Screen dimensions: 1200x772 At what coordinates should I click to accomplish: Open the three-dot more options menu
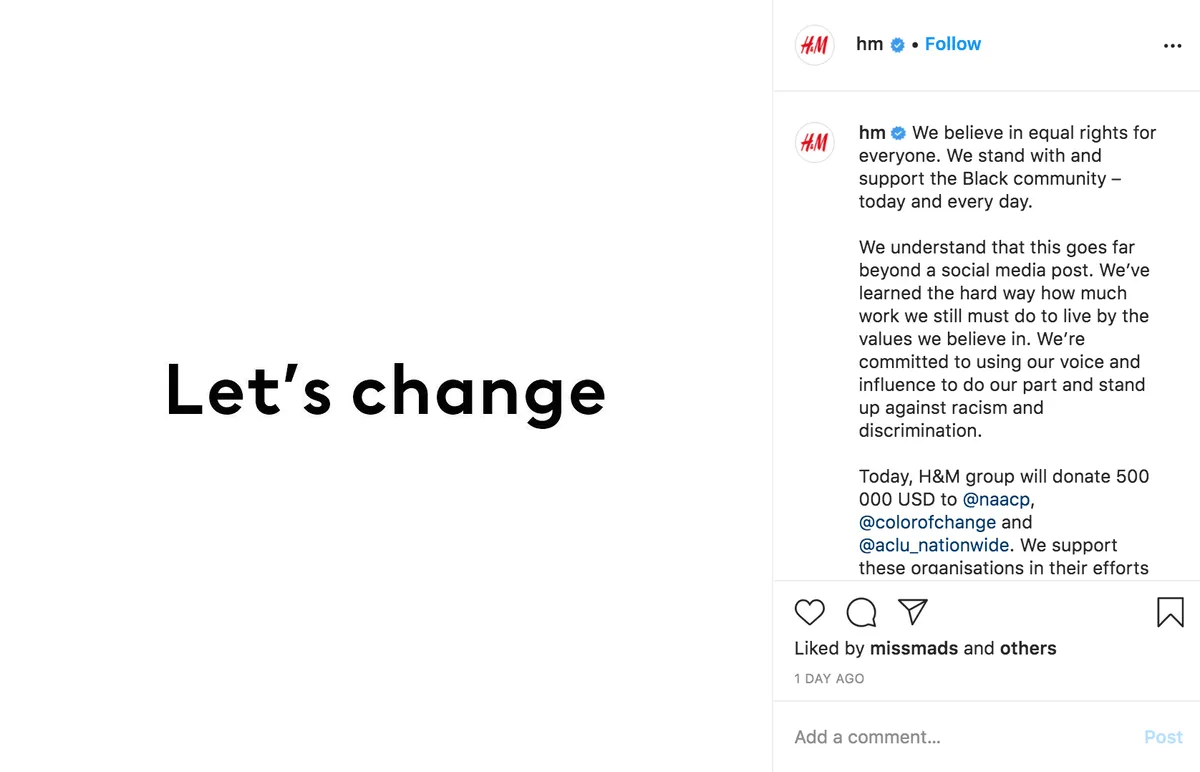coord(1173,46)
